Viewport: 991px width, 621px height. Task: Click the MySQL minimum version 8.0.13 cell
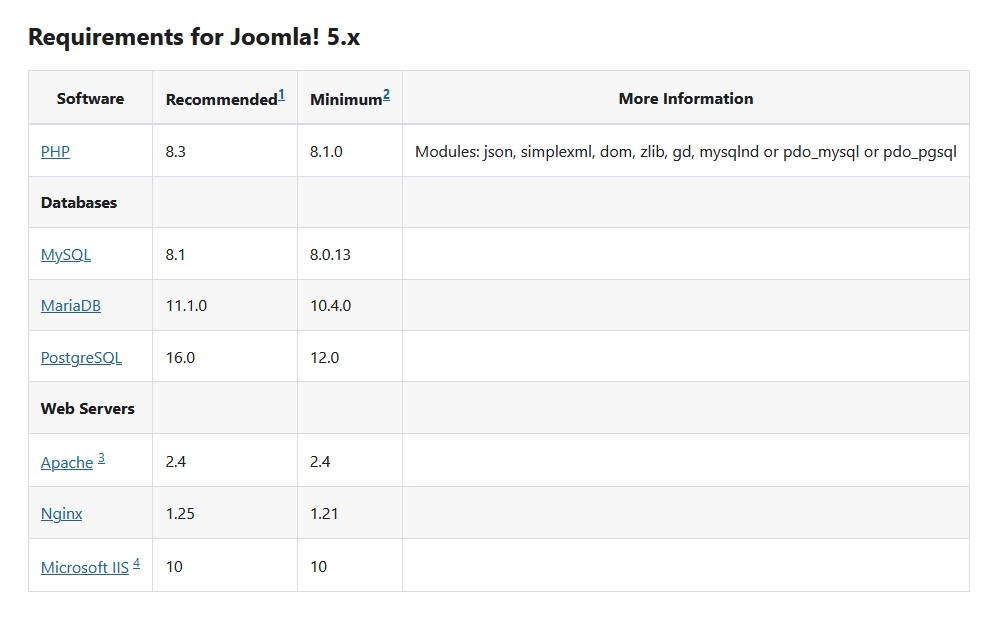[x=330, y=254]
